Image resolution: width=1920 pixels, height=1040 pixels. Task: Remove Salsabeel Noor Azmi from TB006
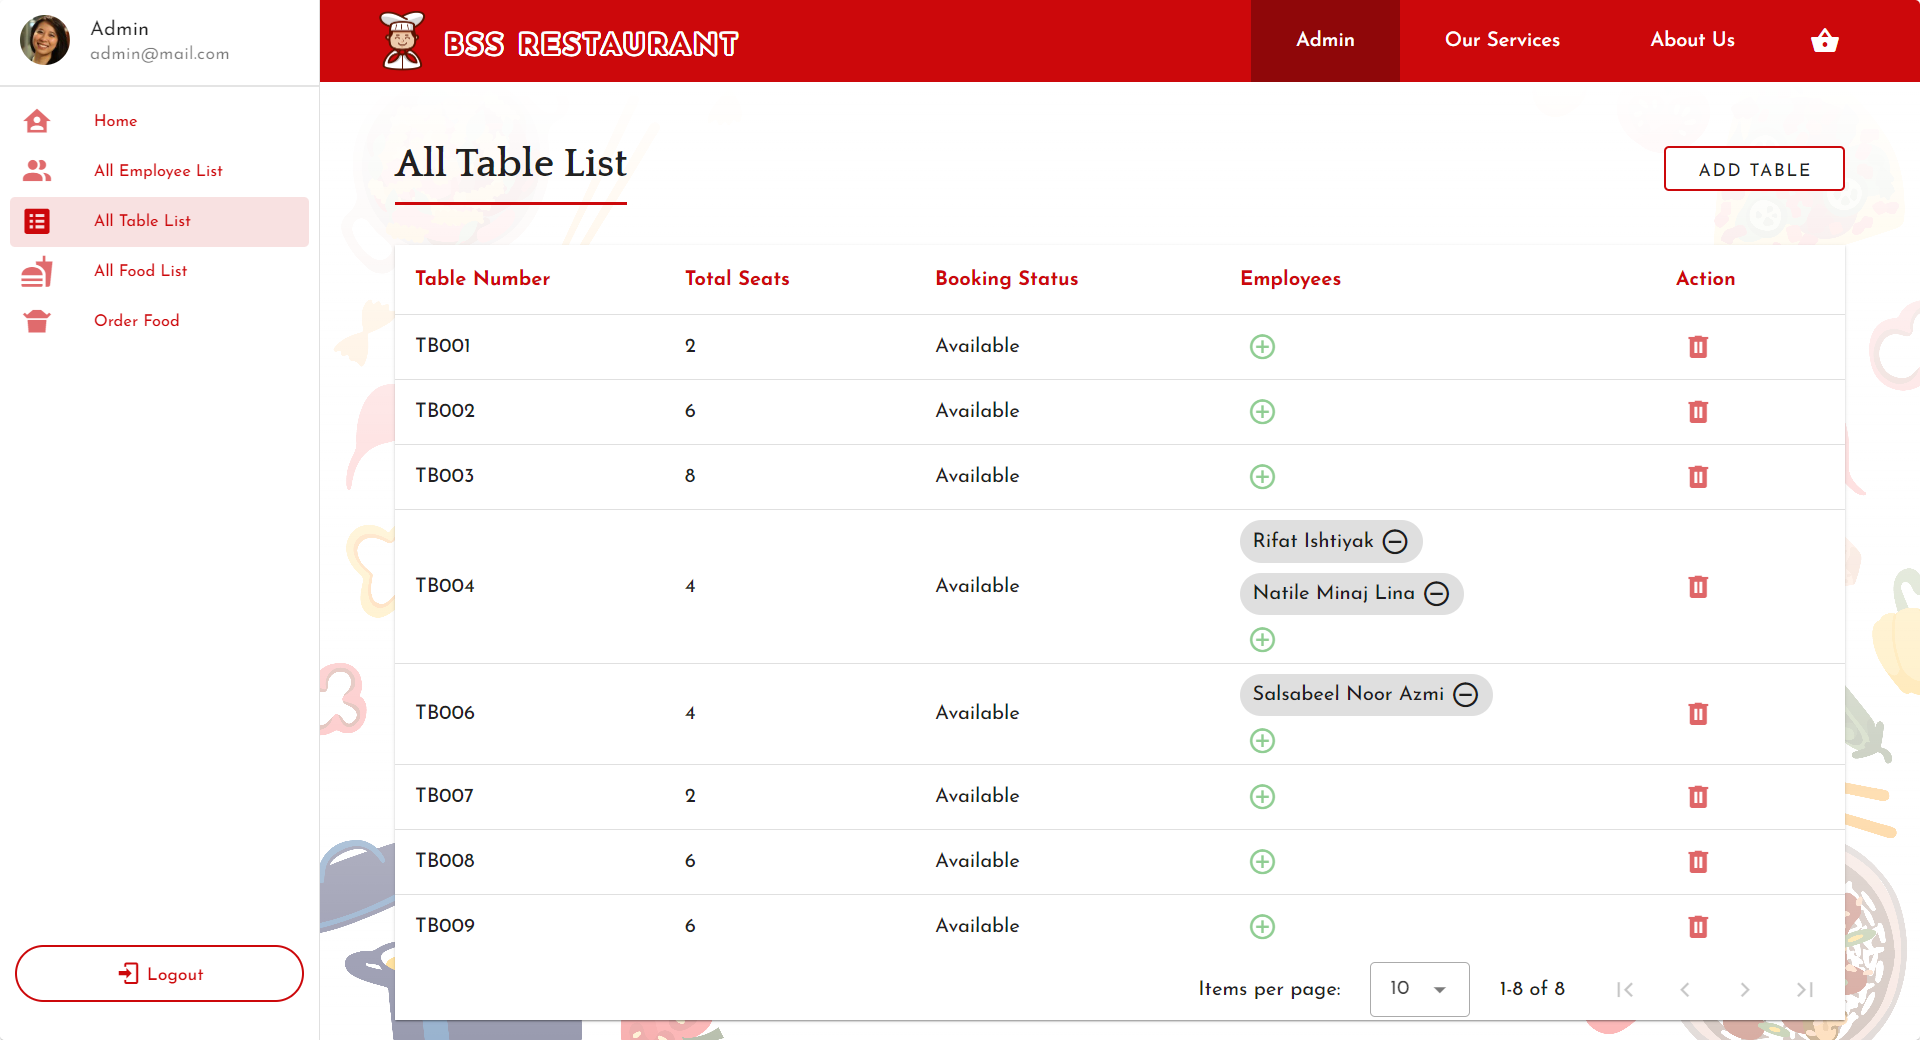tap(1466, 694)
